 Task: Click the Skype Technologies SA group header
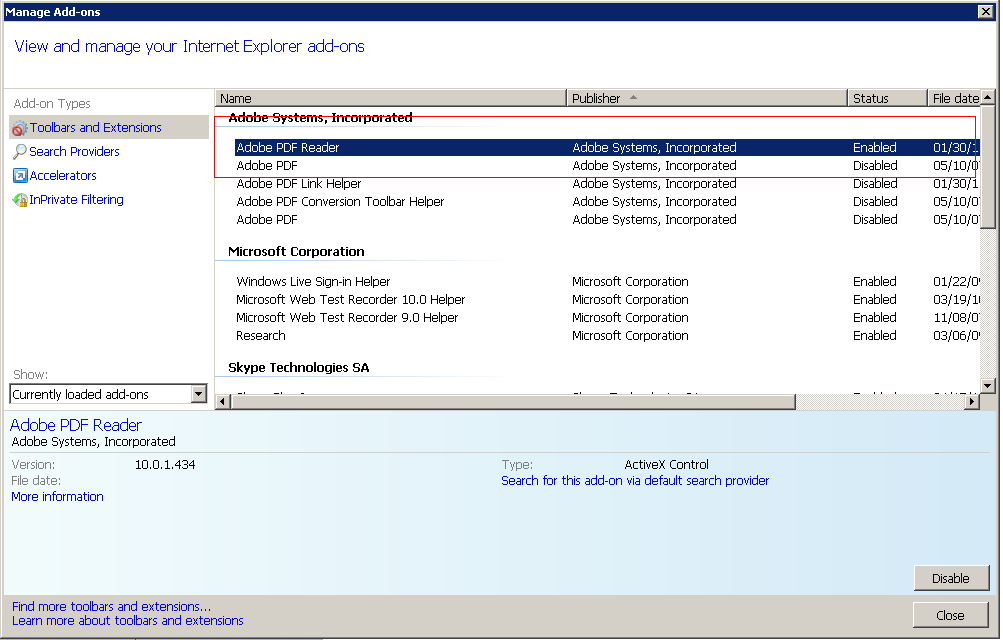pyautogui.click(x=299, y=367)
